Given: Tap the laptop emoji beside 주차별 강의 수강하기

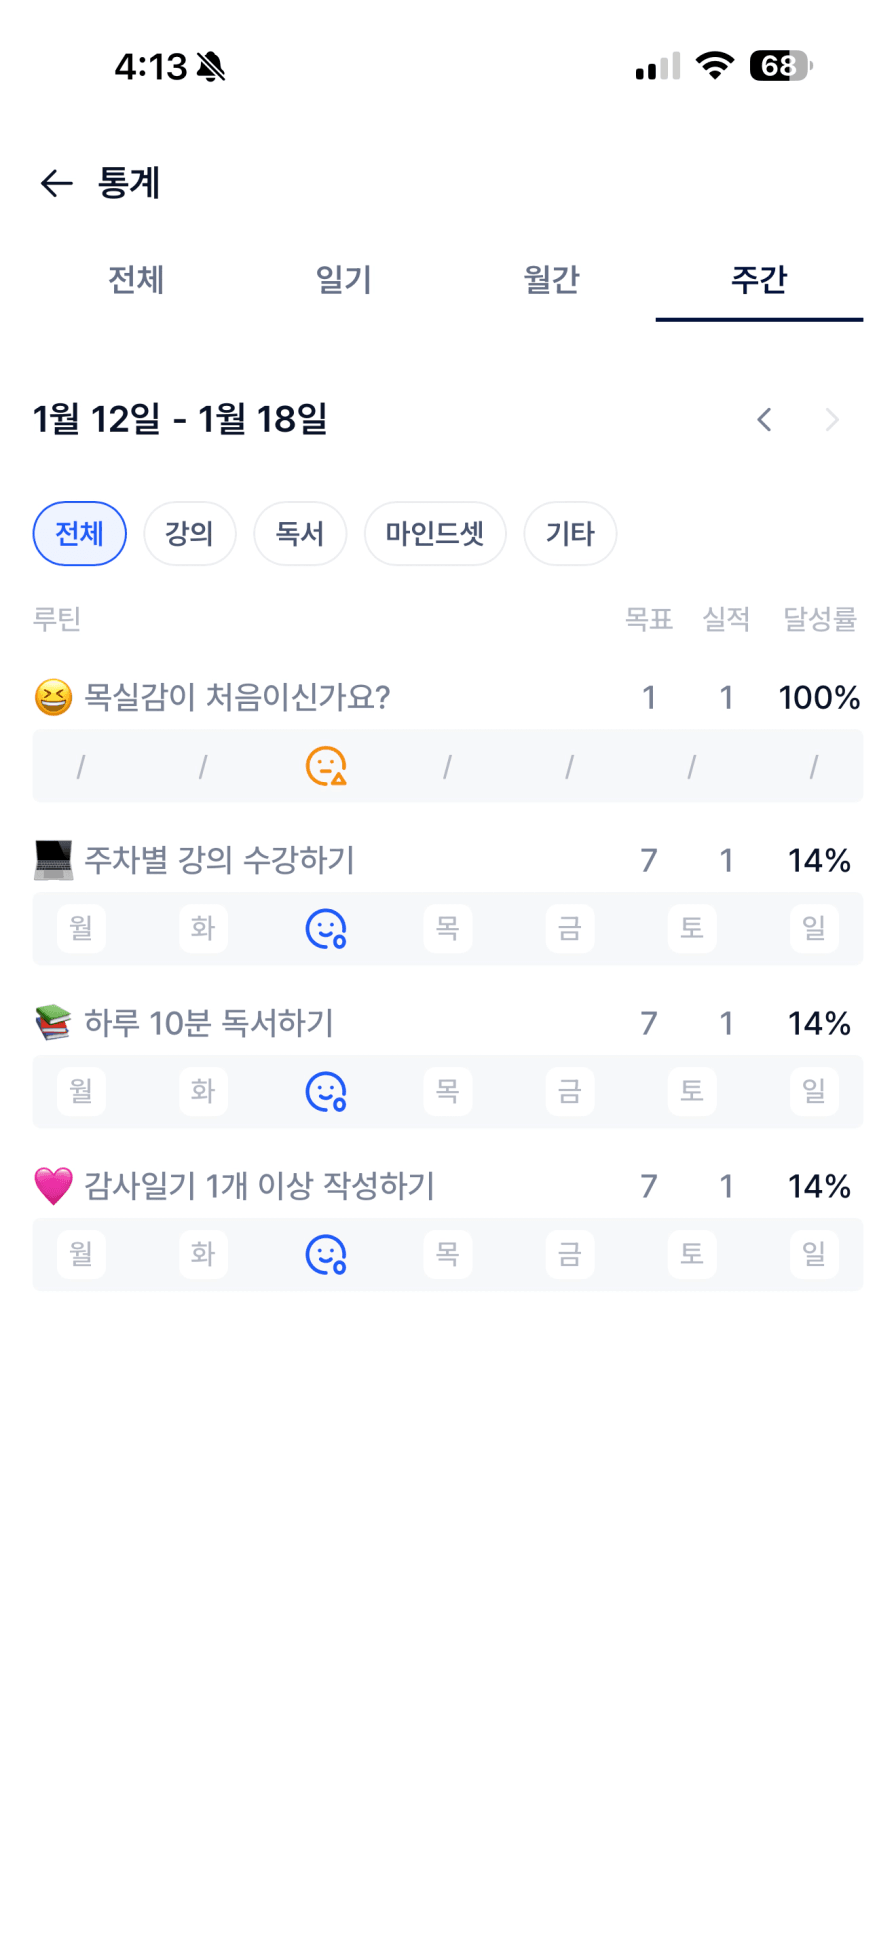Looking at the screenshot, I should pos(54,860).
